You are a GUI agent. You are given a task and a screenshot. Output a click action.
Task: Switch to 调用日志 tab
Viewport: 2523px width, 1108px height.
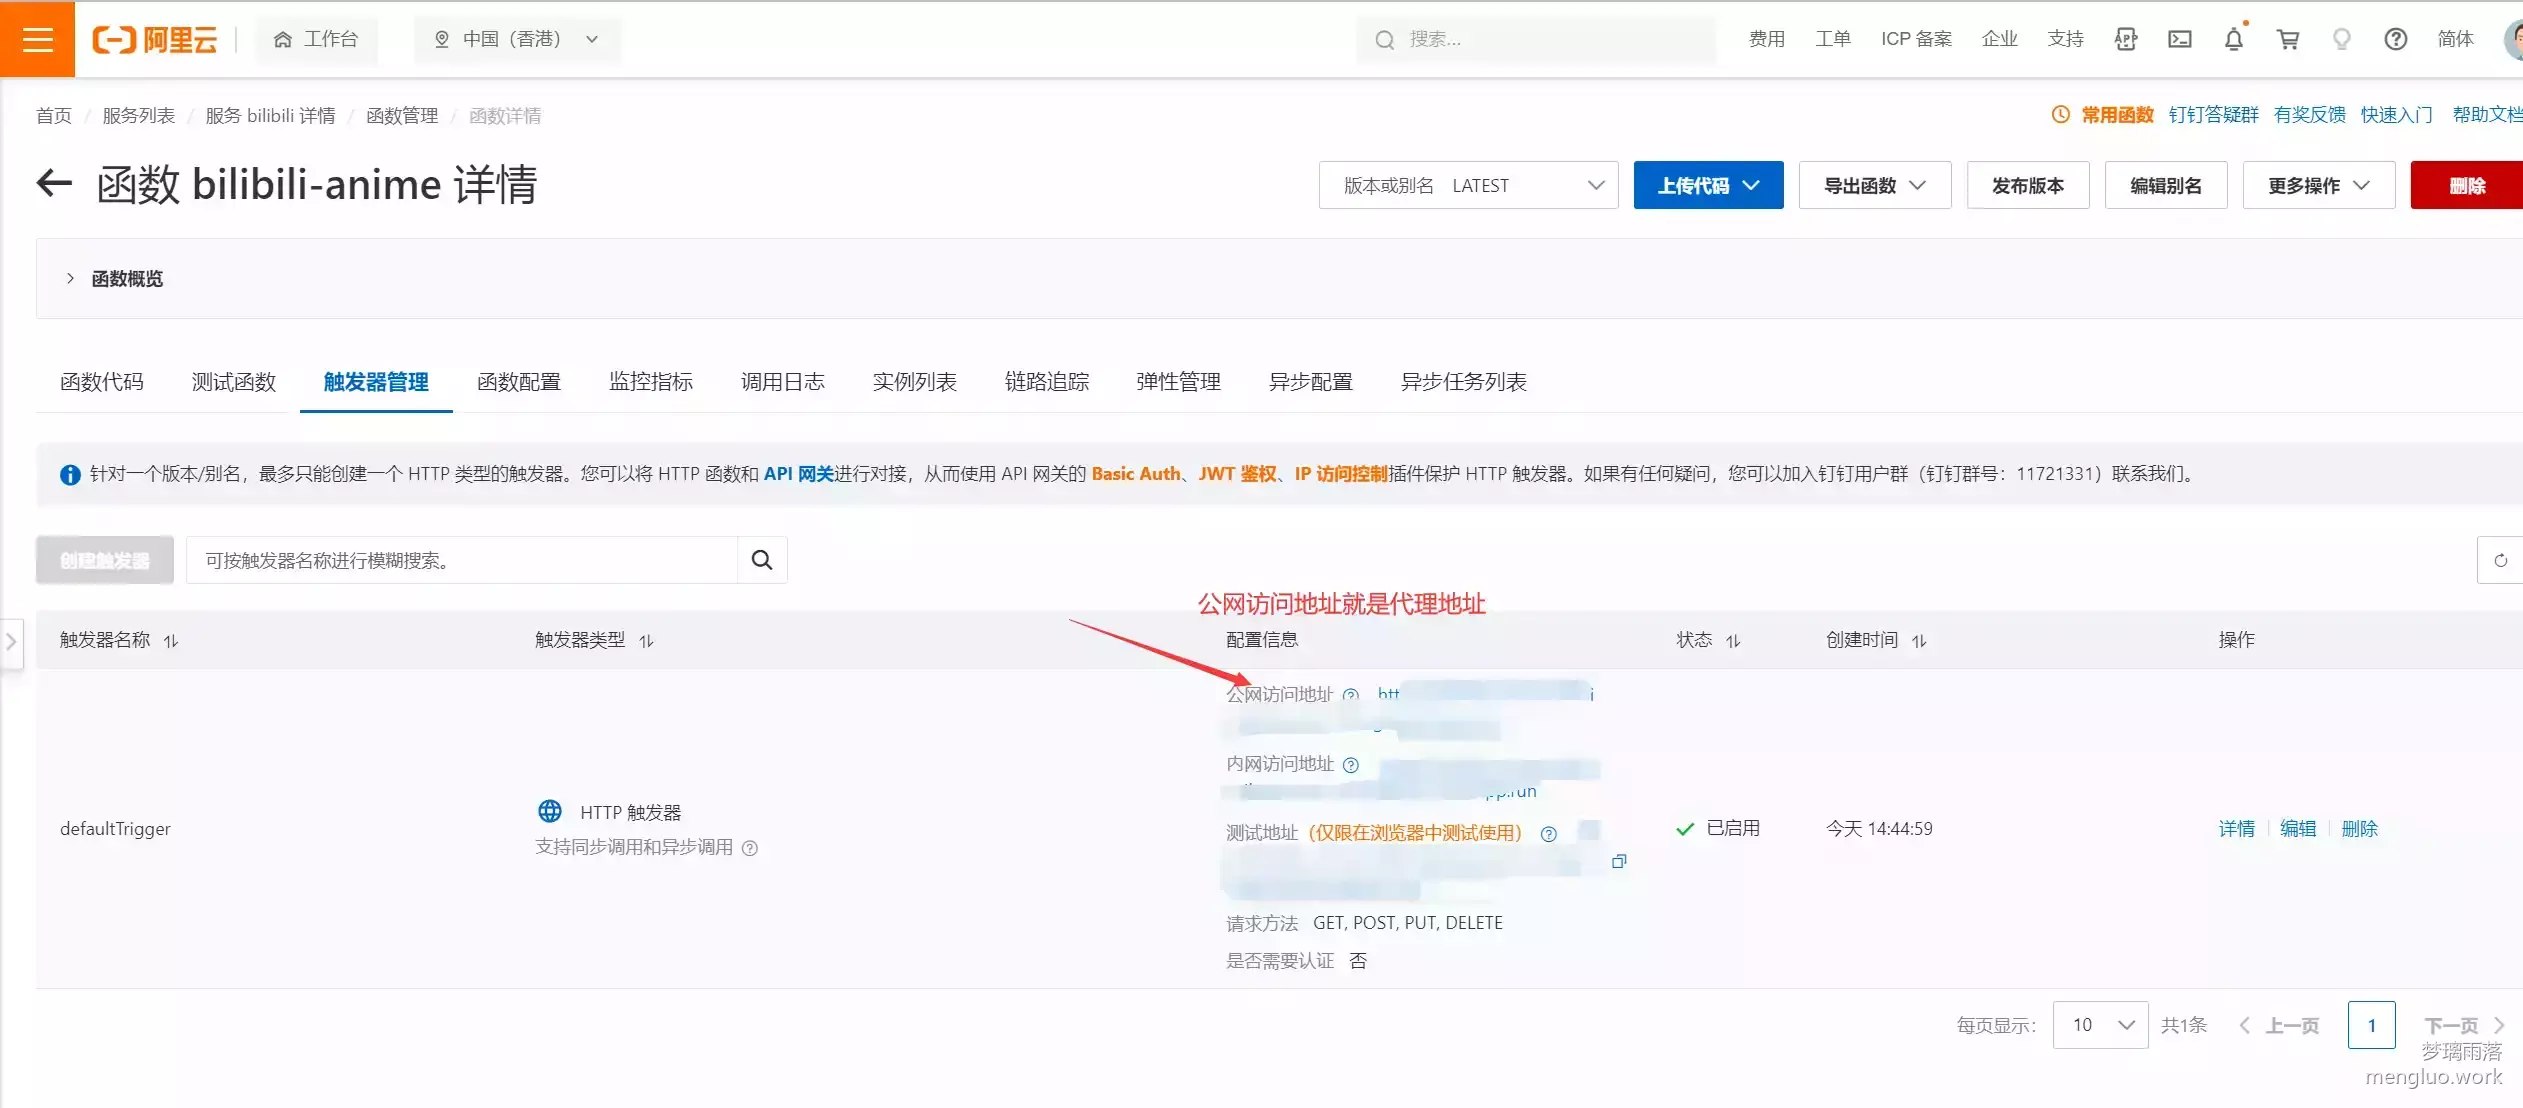pyautogui.click(x=783, y=382)
